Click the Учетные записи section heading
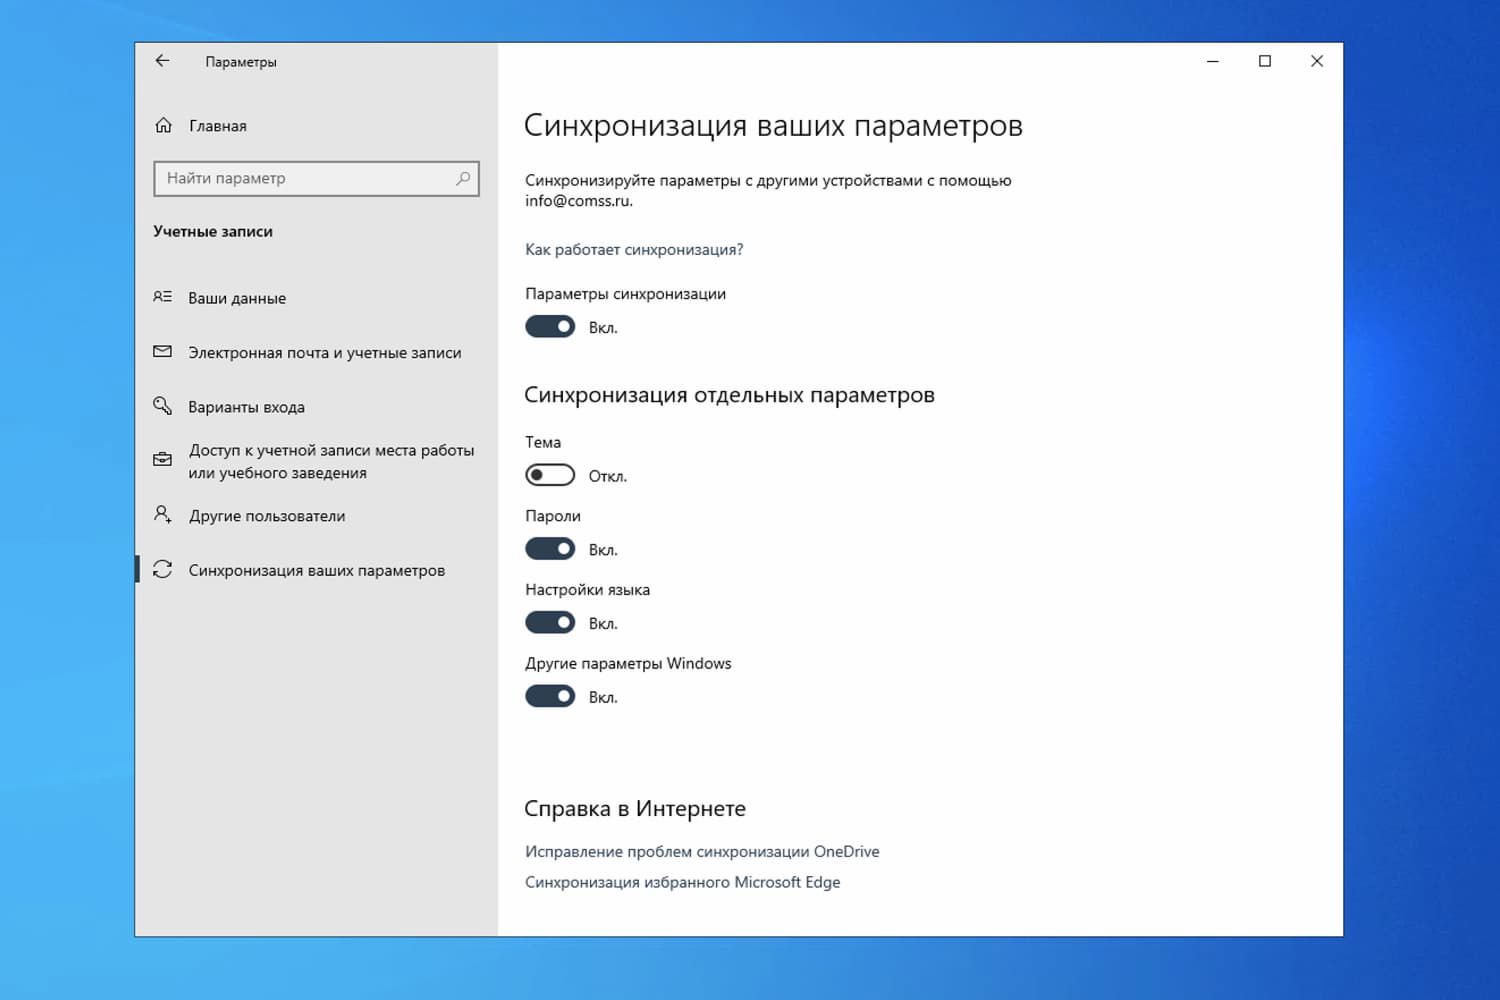Image resolution: width=1500 pixels, height=1000 pixels. pos(213,231)
